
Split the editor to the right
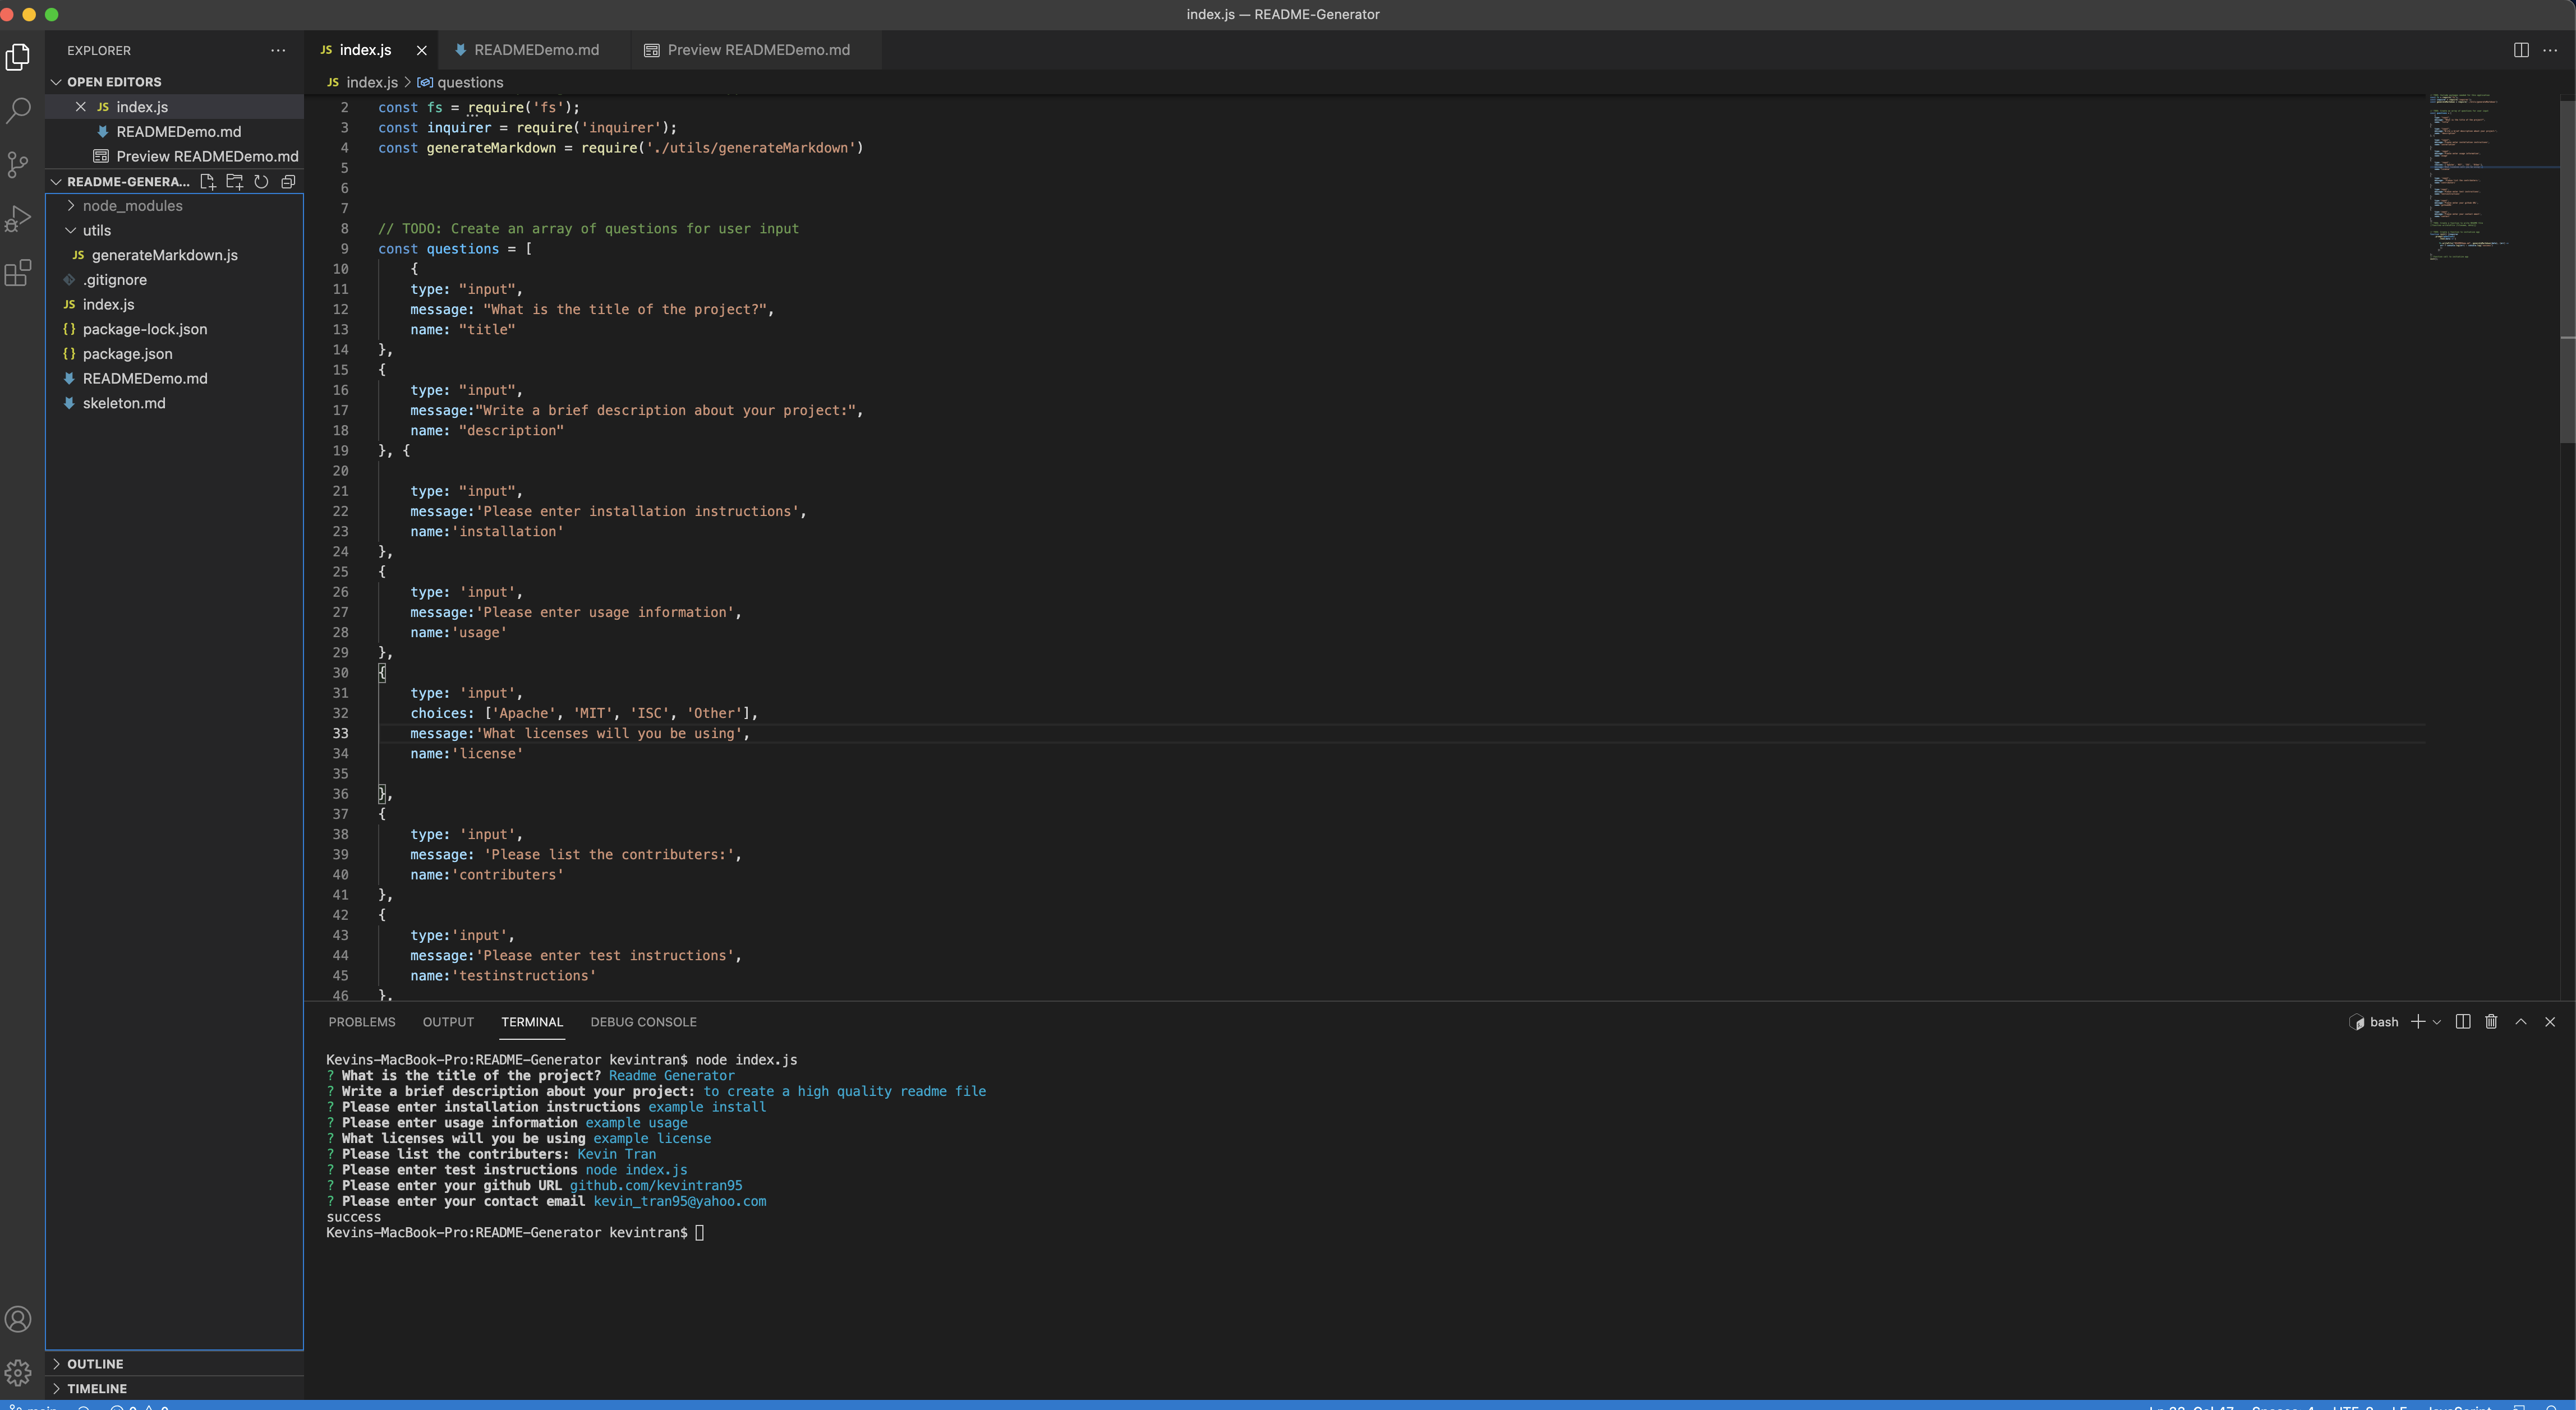[2521, 50]
